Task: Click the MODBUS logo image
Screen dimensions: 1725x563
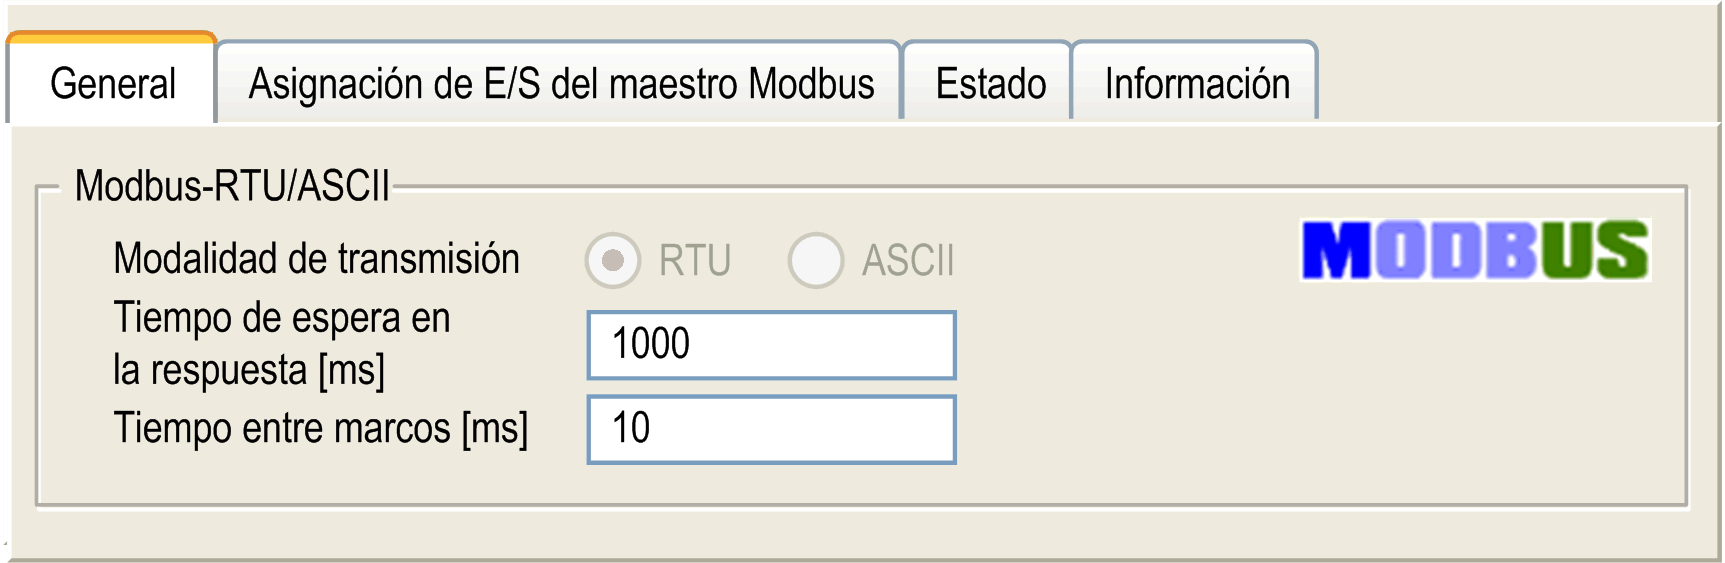Action: click(x=1475, y=250)
